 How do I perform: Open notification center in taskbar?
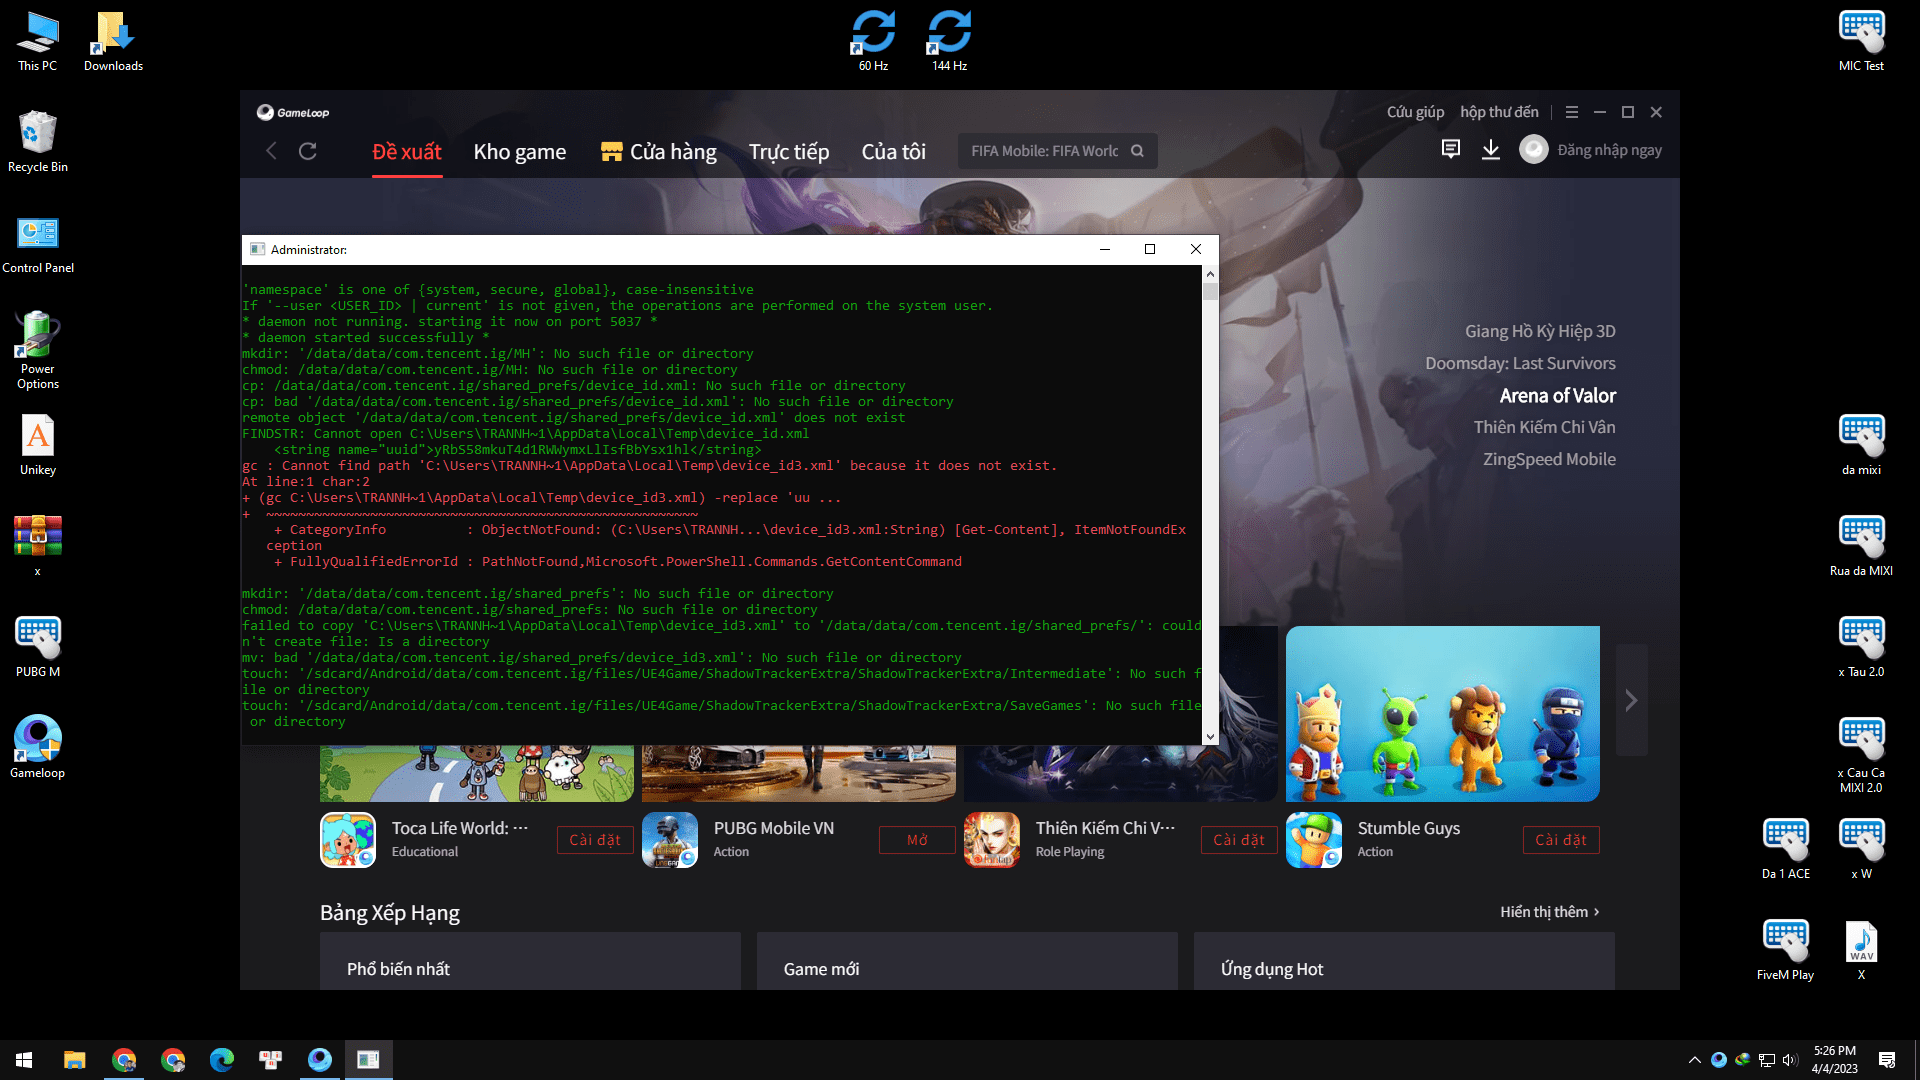point(1887,1060)
